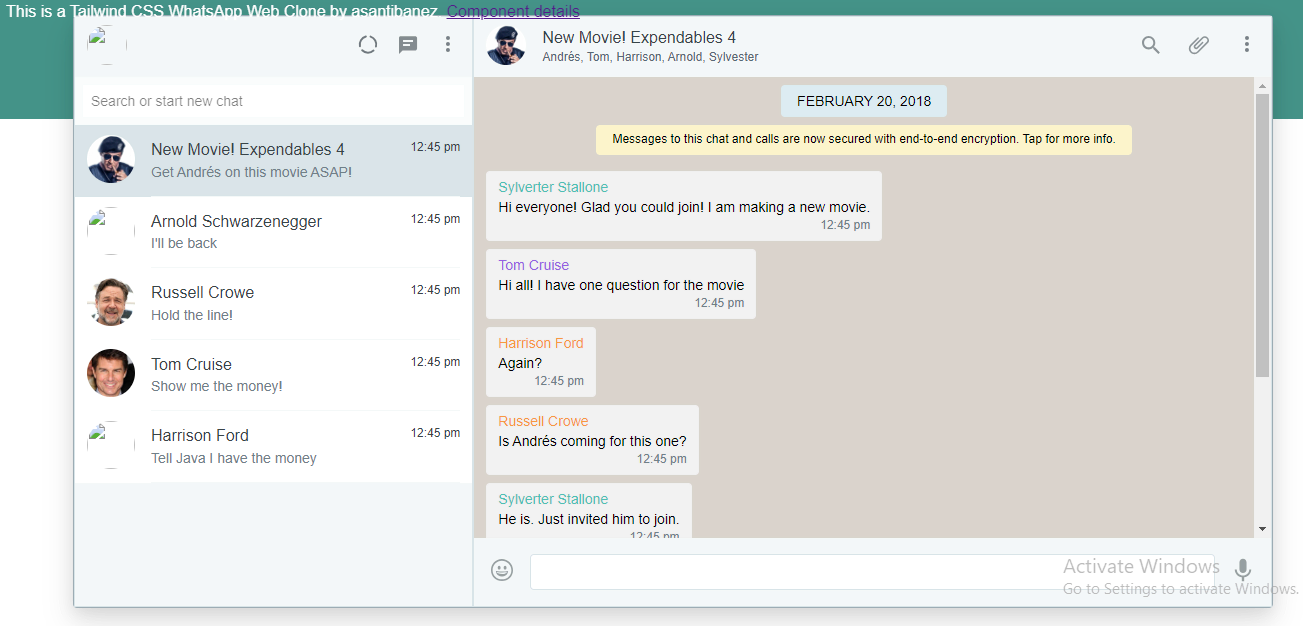Click sender name Russell Crowe in message
Image resolution: width=1303 pixels, height=626 pixels.
pyautogui.click(x=544, y=421)
